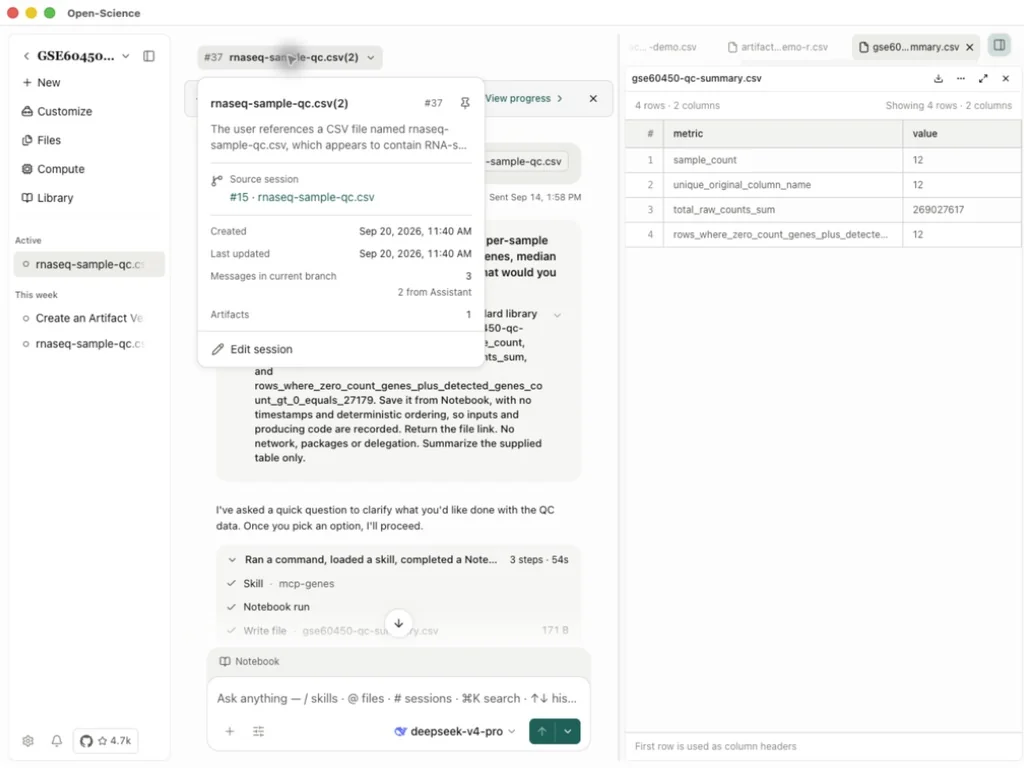
Task: Expand the #37 rnaseq-sample-qc.csv(2) session dropdown
Action: 290,57
